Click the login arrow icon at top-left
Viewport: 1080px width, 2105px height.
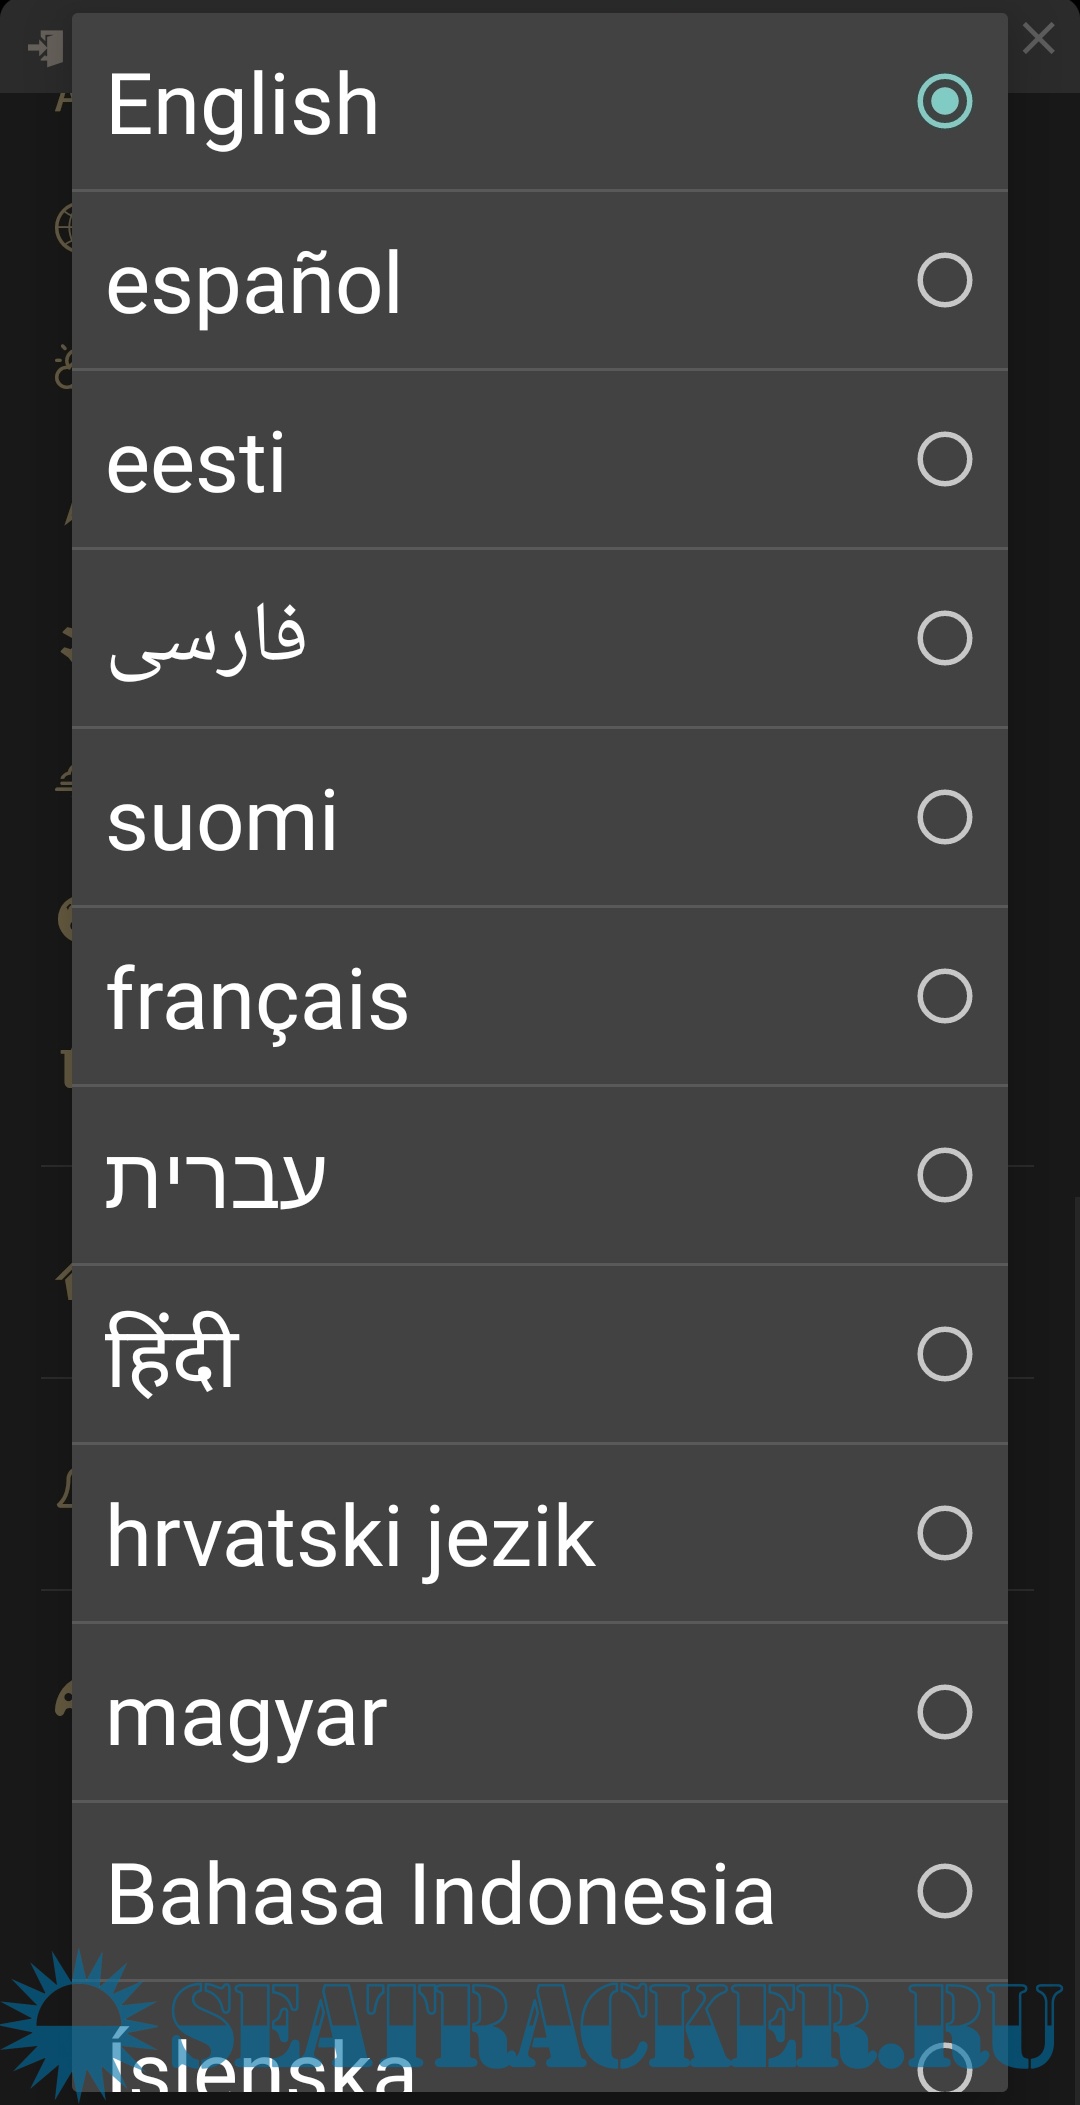click(x=46, y=47)
